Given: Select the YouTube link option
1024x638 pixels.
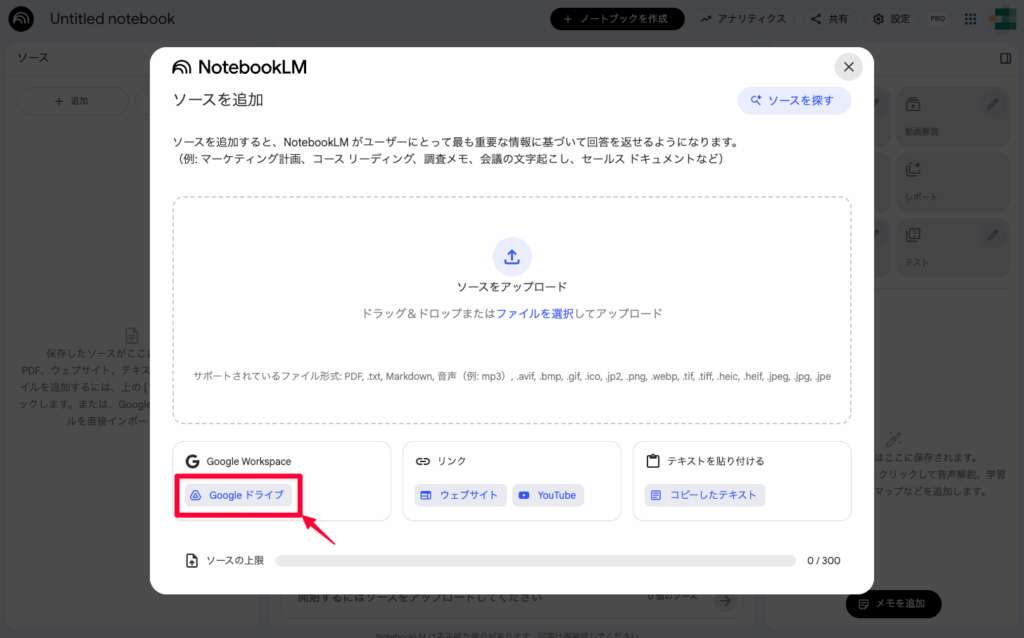Looking at the screenshot, I should (x=547, y=494).
